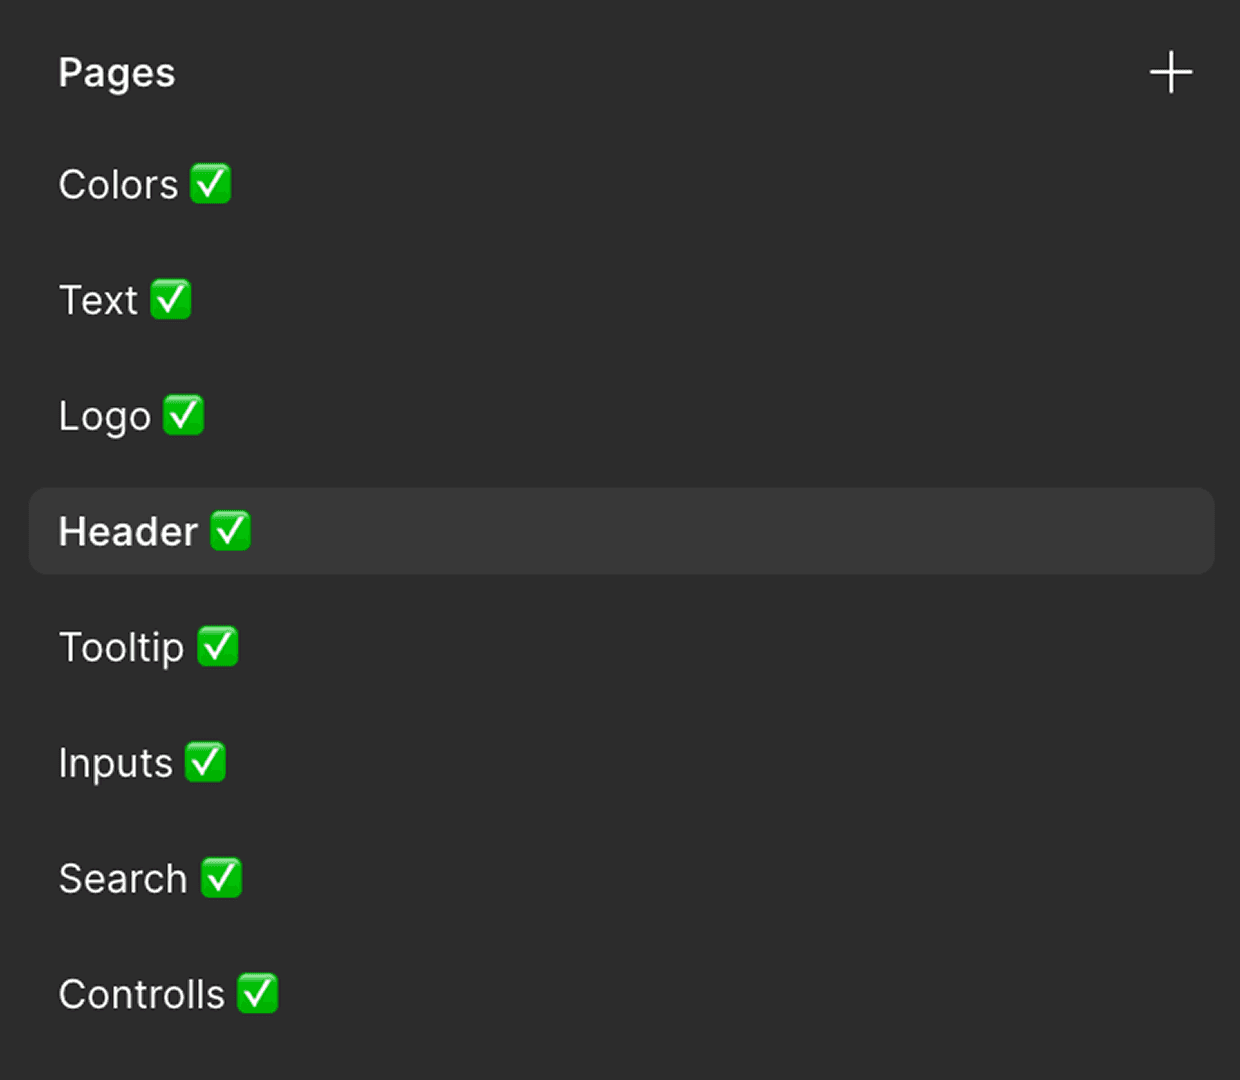Viewport: 1240px width, 1080px height.
Task: Open the Inputs page
Action: [115, 764]
